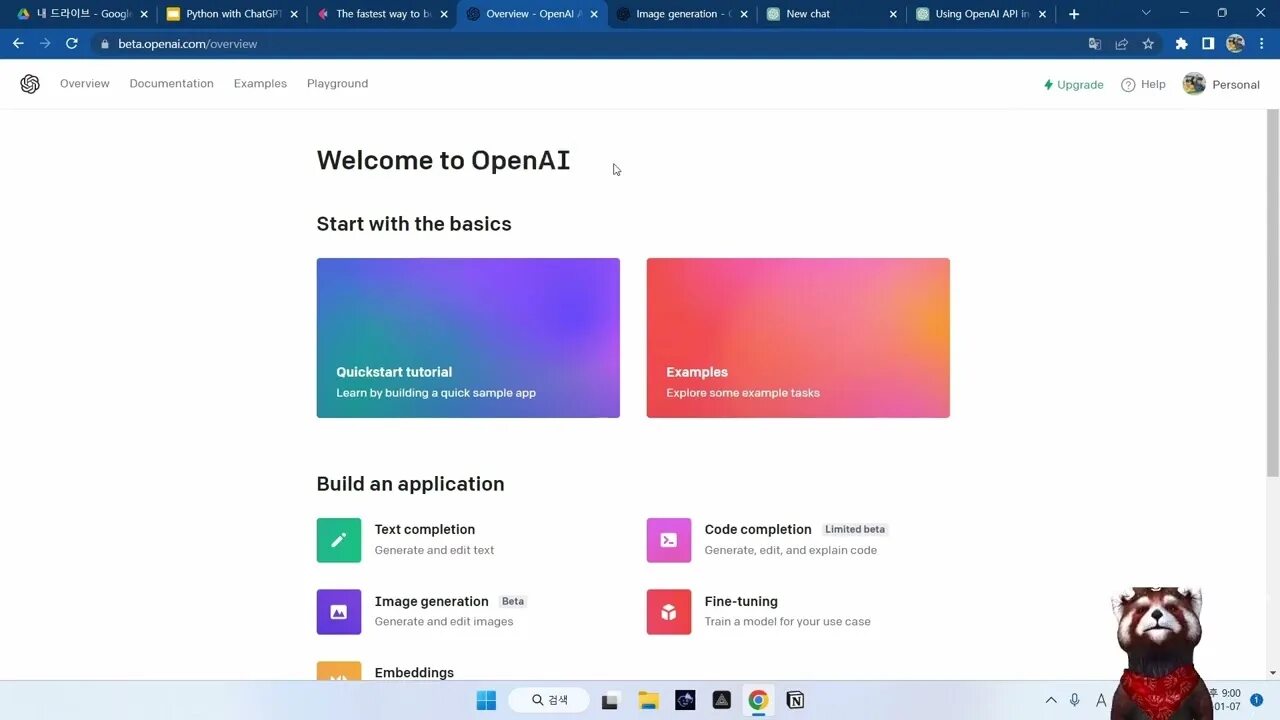The height and width of the screenshot is (720, 1280).
Task: Open the Examples gradient card
Action: pyautogui.click(x=798, y=338)
